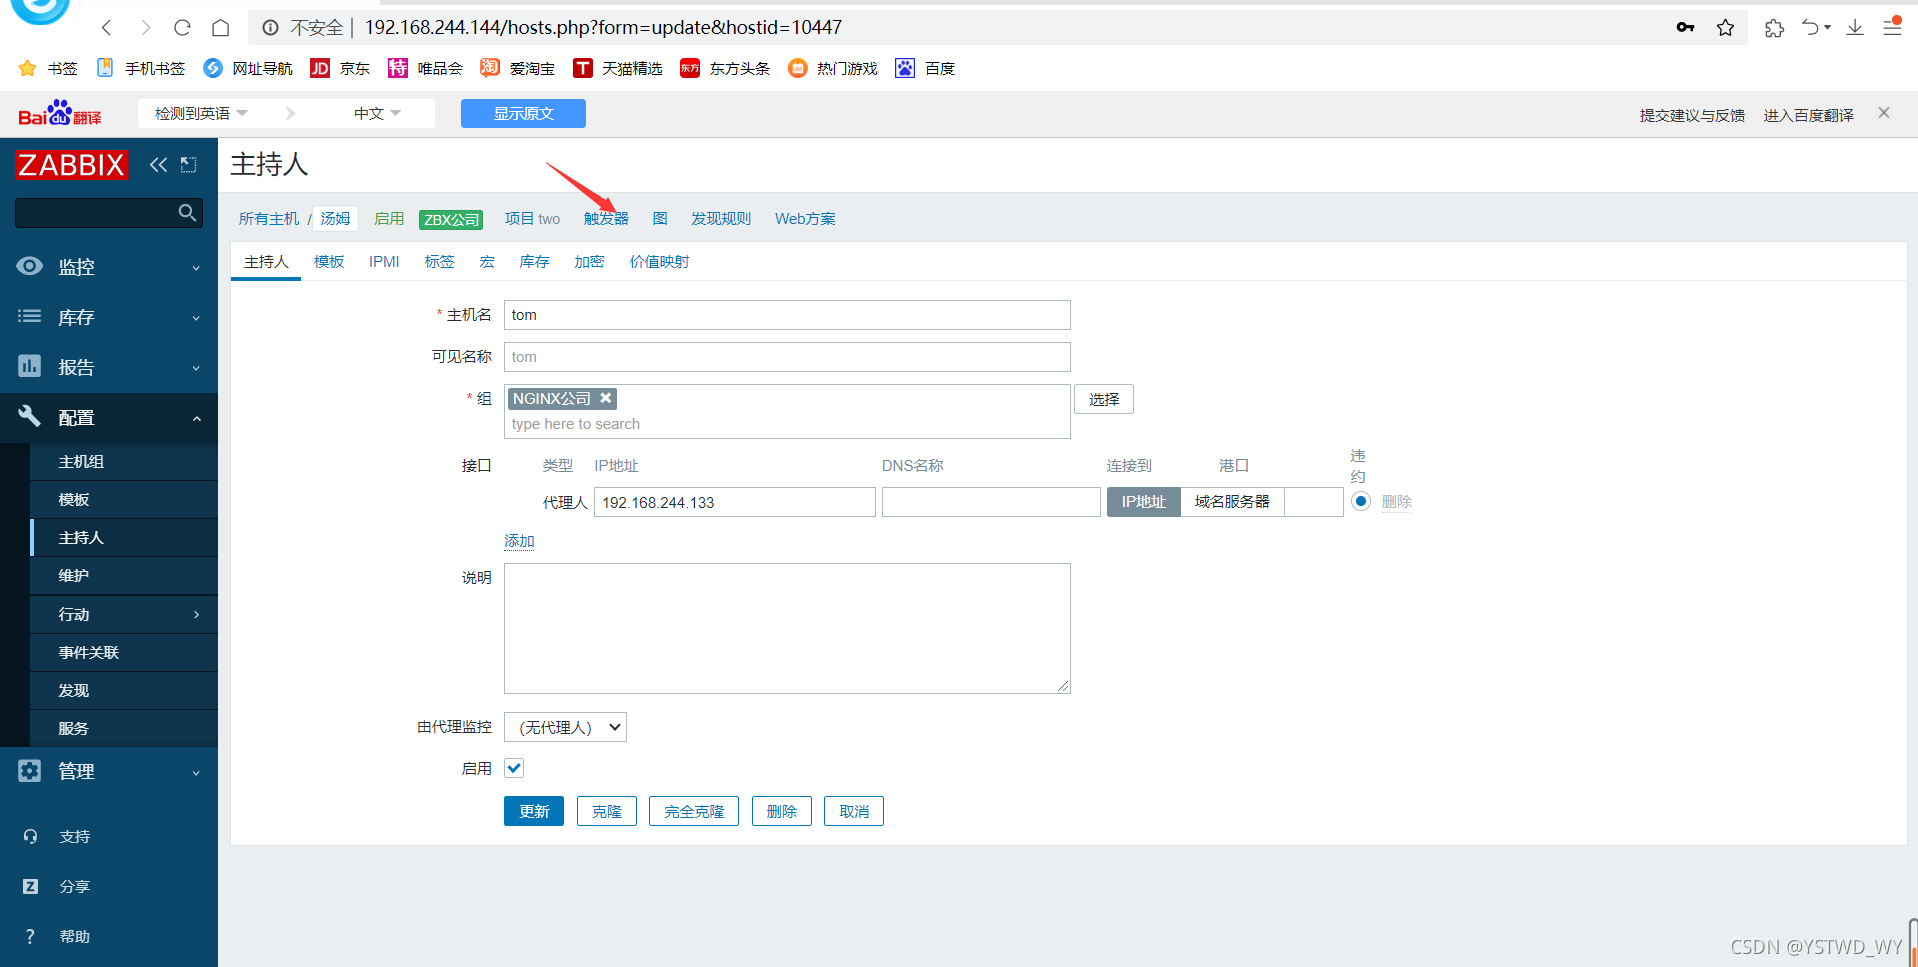Click the 主机名 input field

pyautogui.click(x=787, y=315)
